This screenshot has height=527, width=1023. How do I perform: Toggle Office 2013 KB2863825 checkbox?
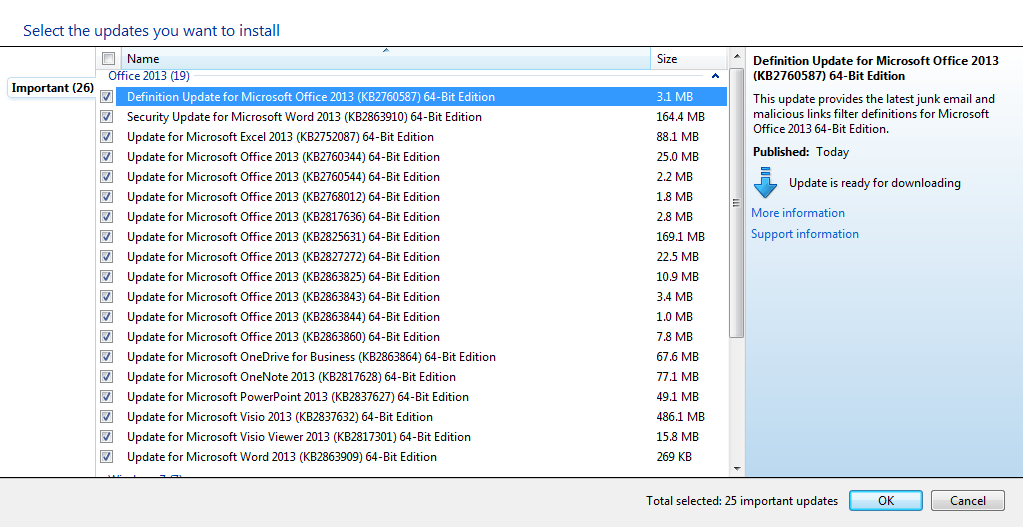(x=106, y=277)
